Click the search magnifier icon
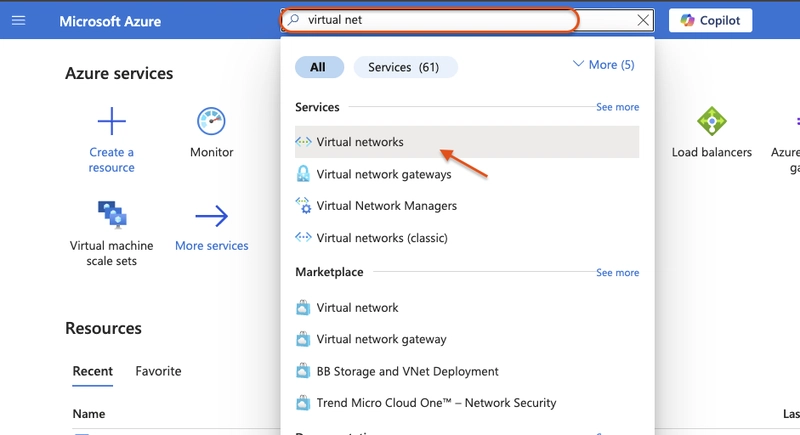This screenshot has height=435, width=800. coord(293,20)
